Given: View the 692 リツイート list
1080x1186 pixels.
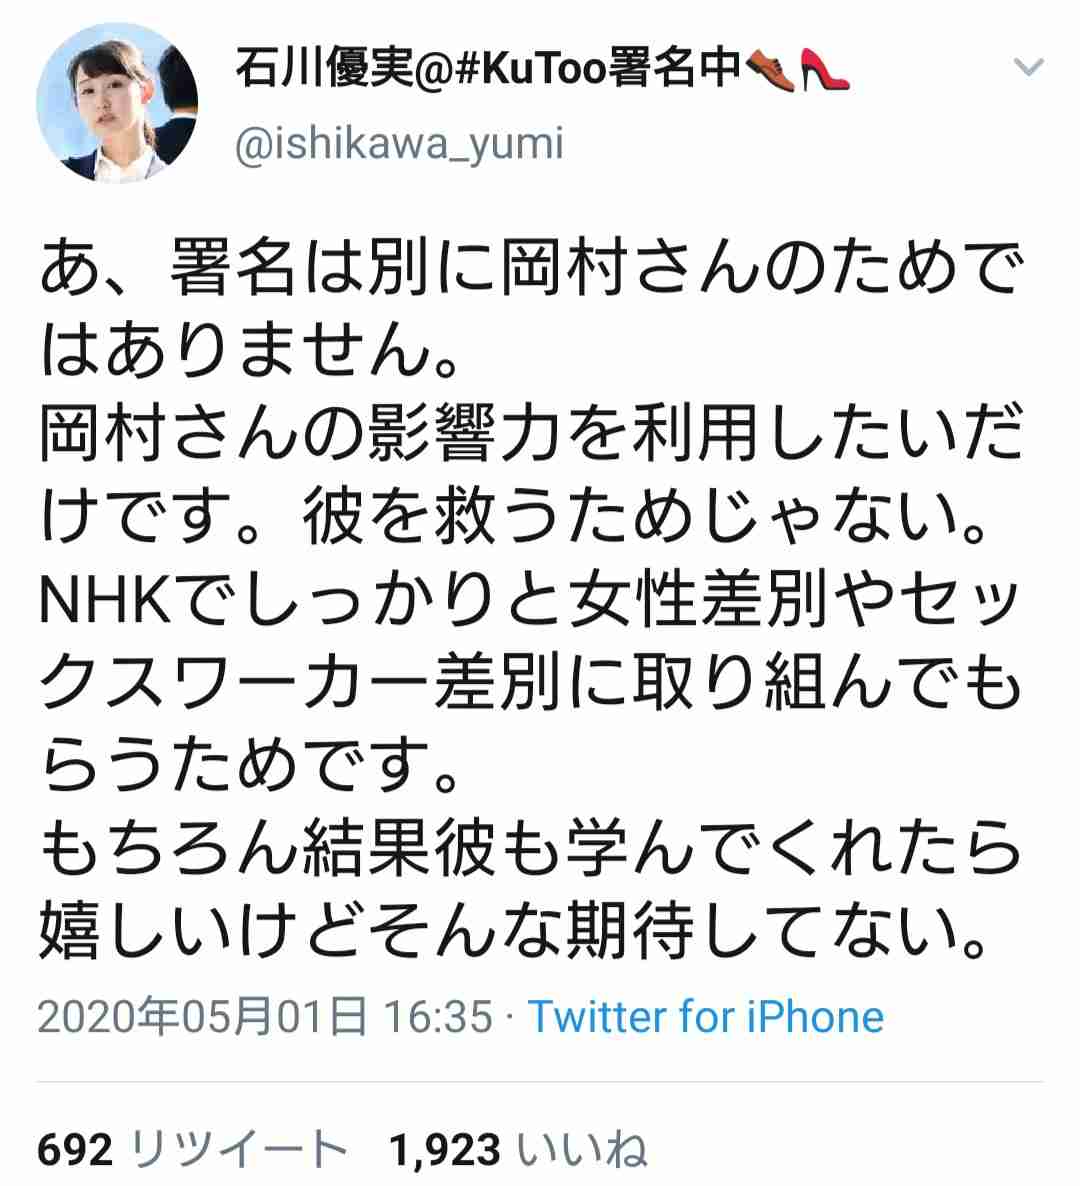Looking at the screenshot, I should tap(192, 1149).
